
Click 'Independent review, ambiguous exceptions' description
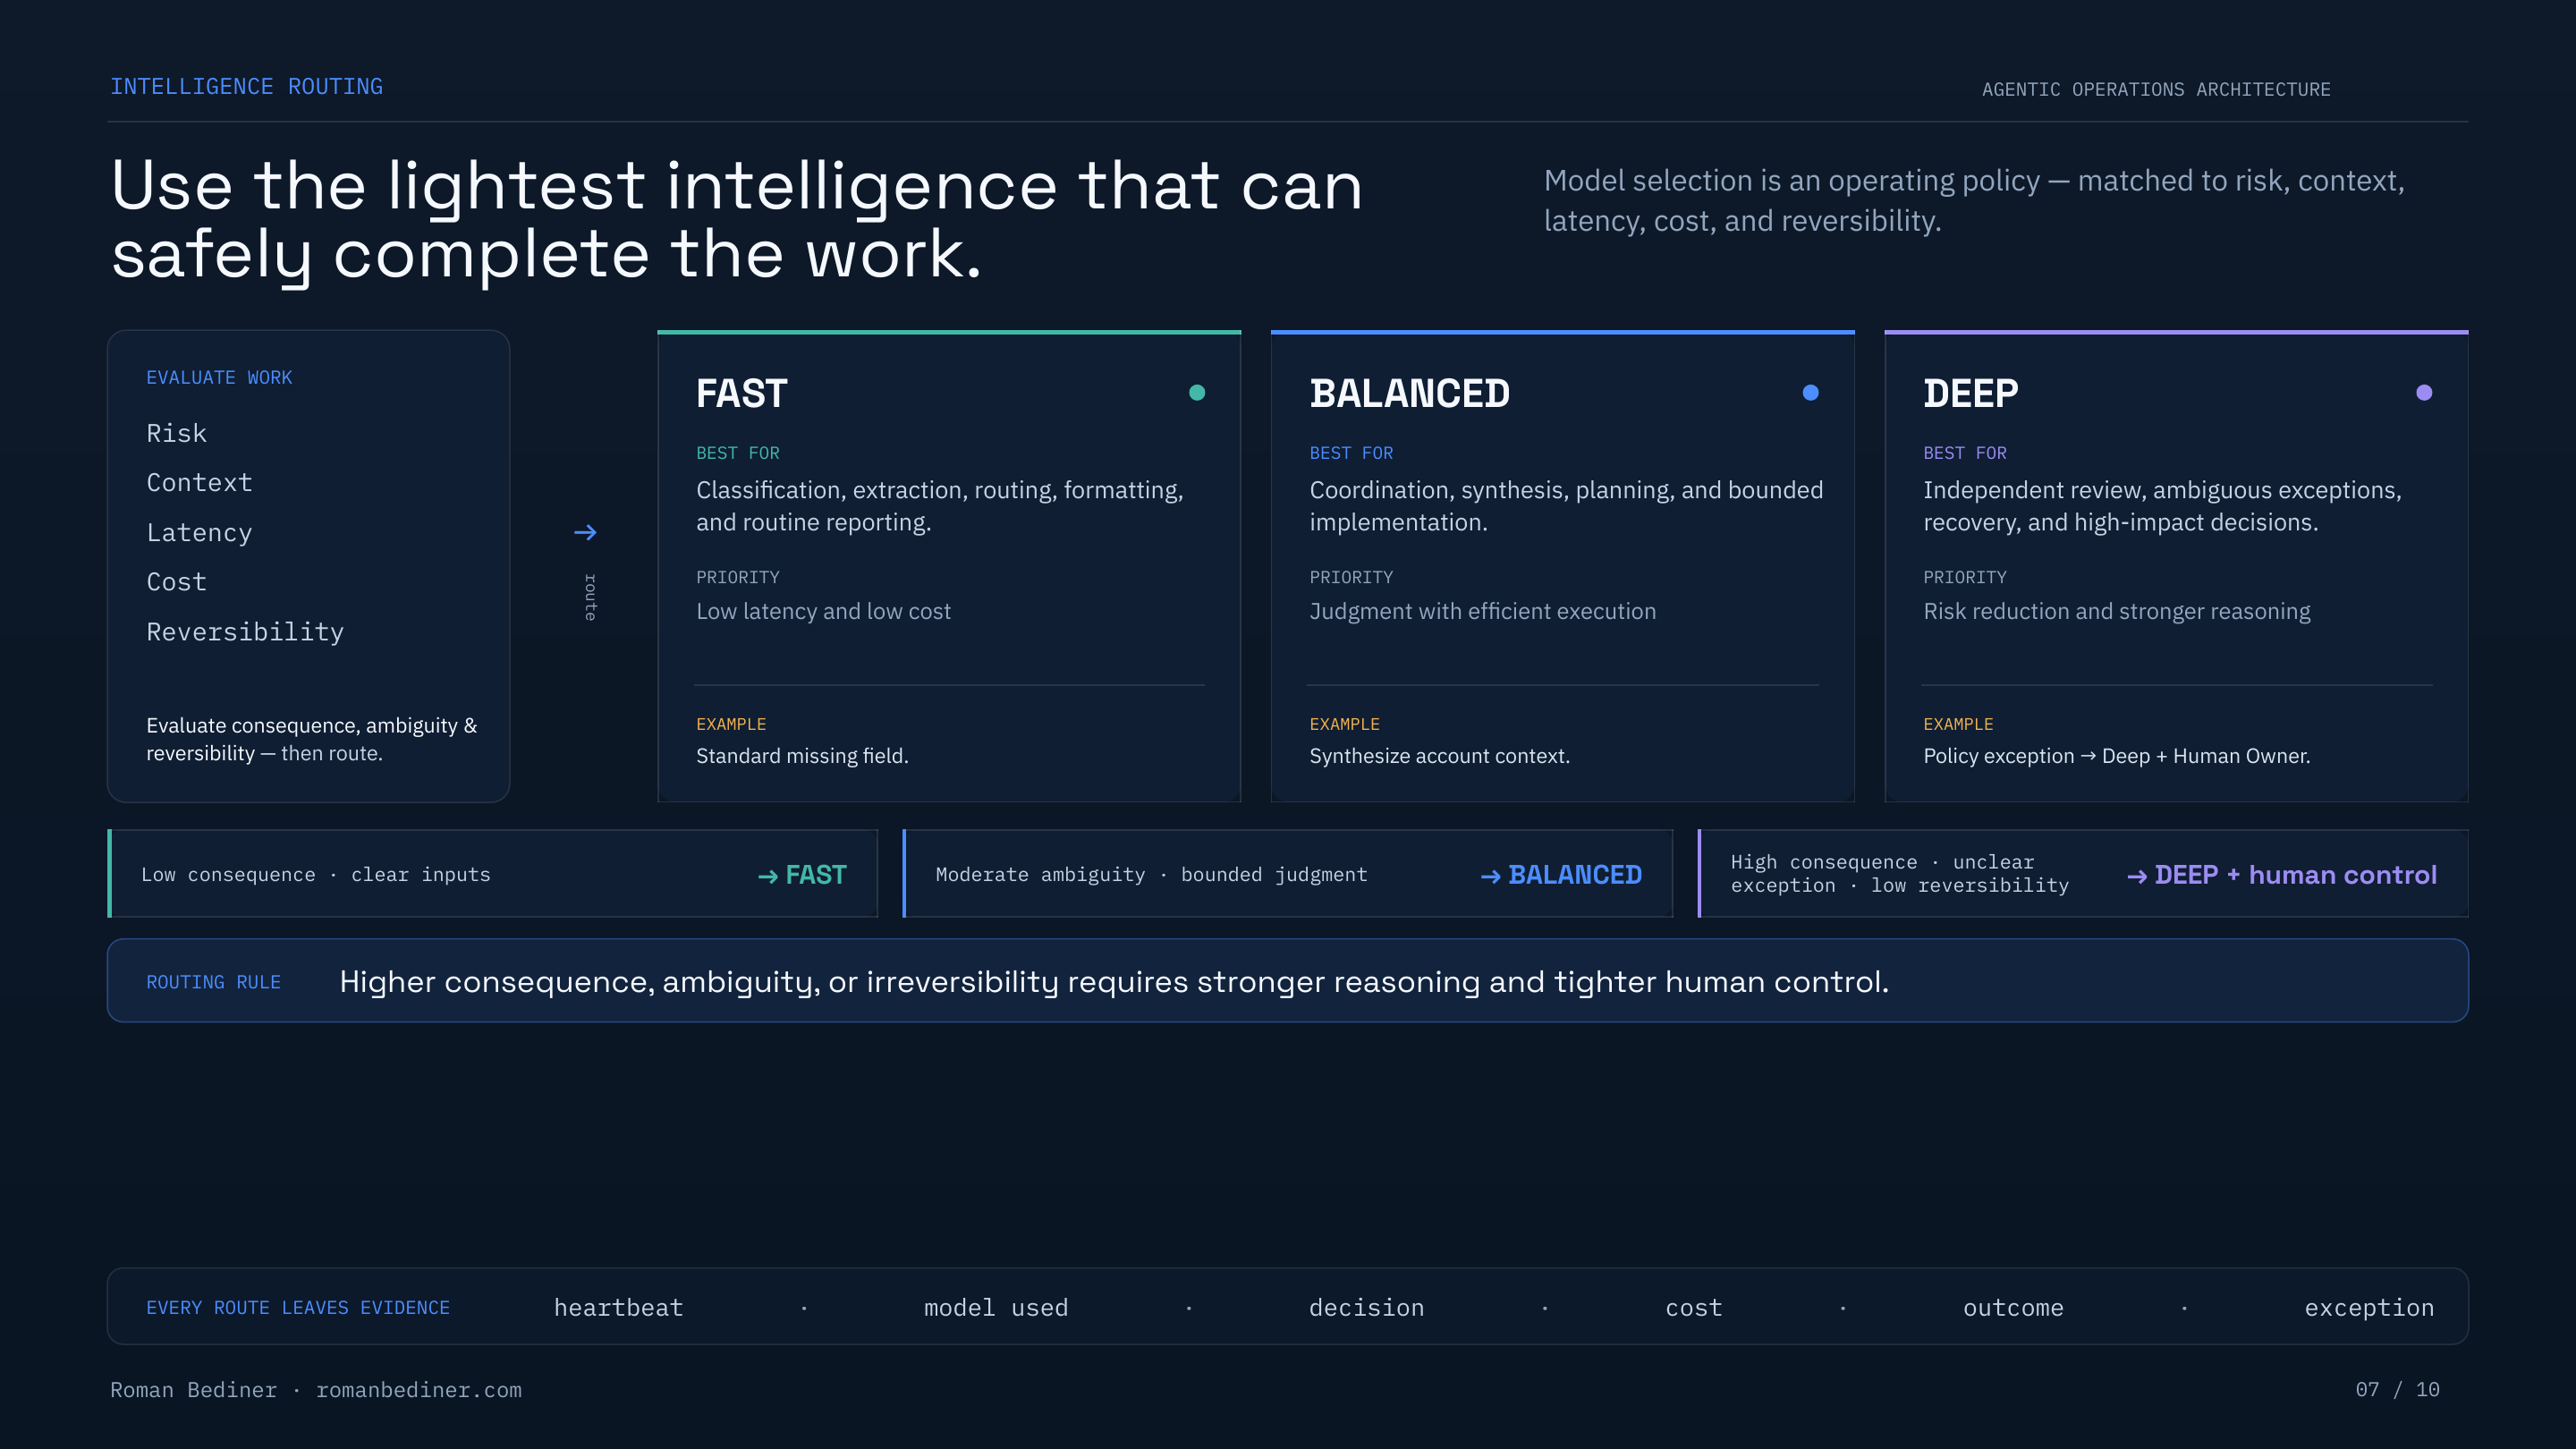coord(2162,506)
